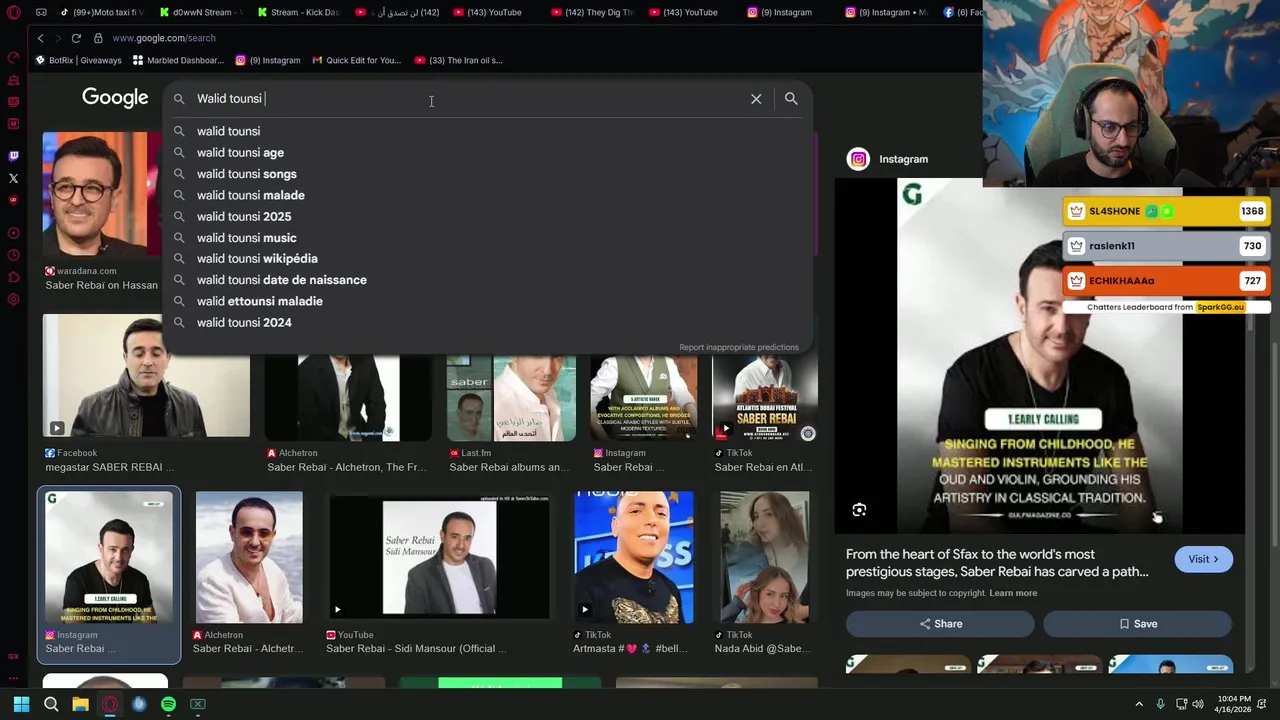Open BotRix Giveaways bookmark
The width and height of the screenshot is (1280, 720).
pos(78,60)
